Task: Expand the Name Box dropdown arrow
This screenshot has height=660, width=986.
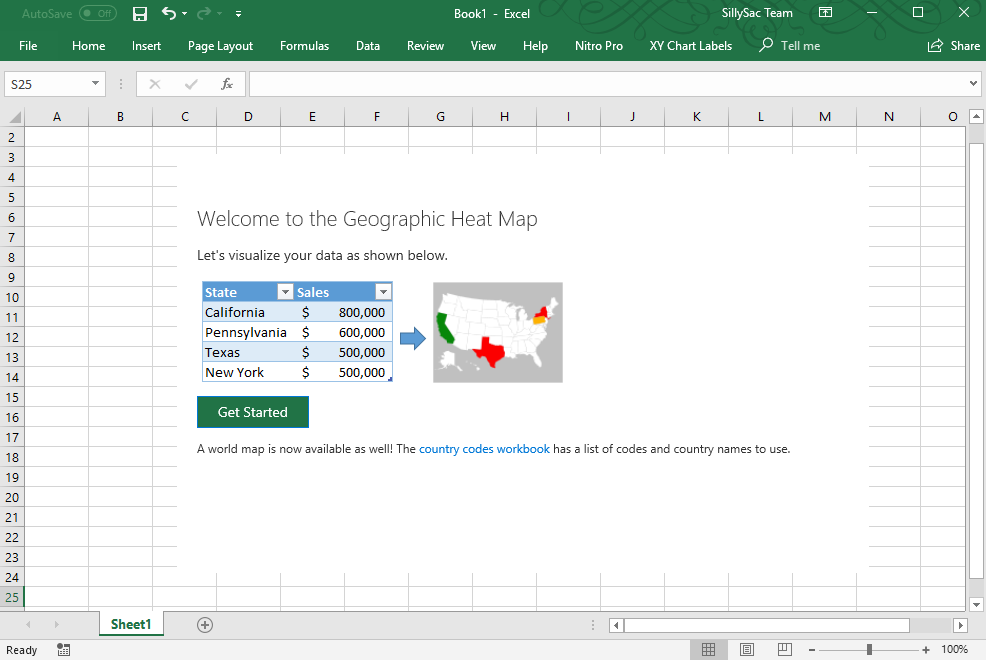Action: tap(96, 84)
